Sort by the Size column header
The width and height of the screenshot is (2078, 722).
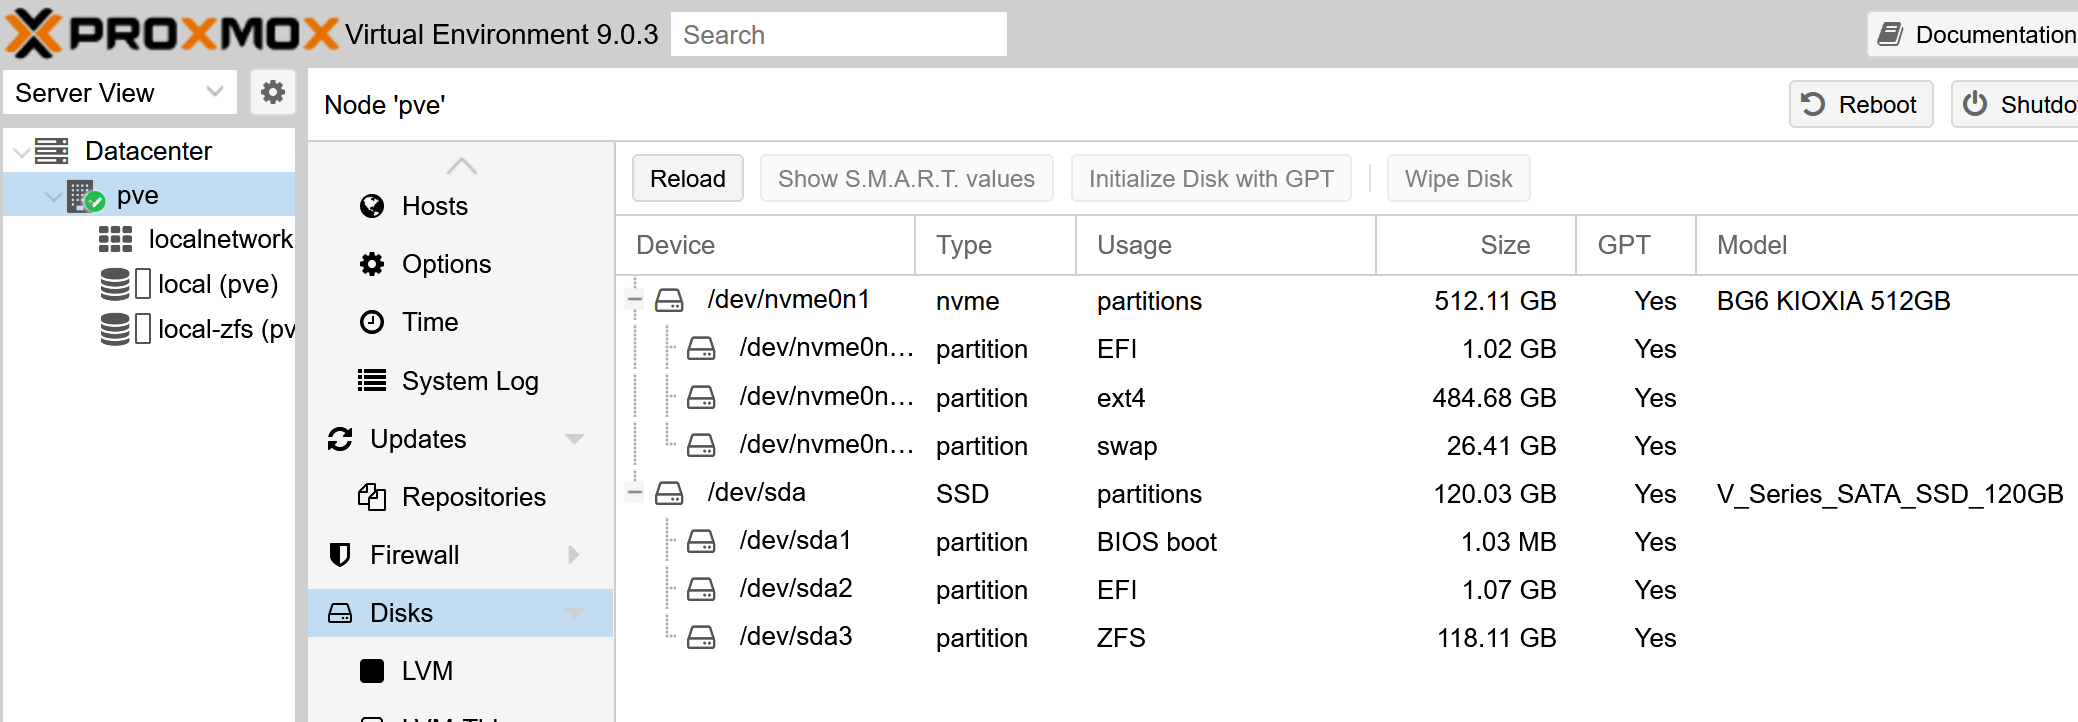[1476, 245]
